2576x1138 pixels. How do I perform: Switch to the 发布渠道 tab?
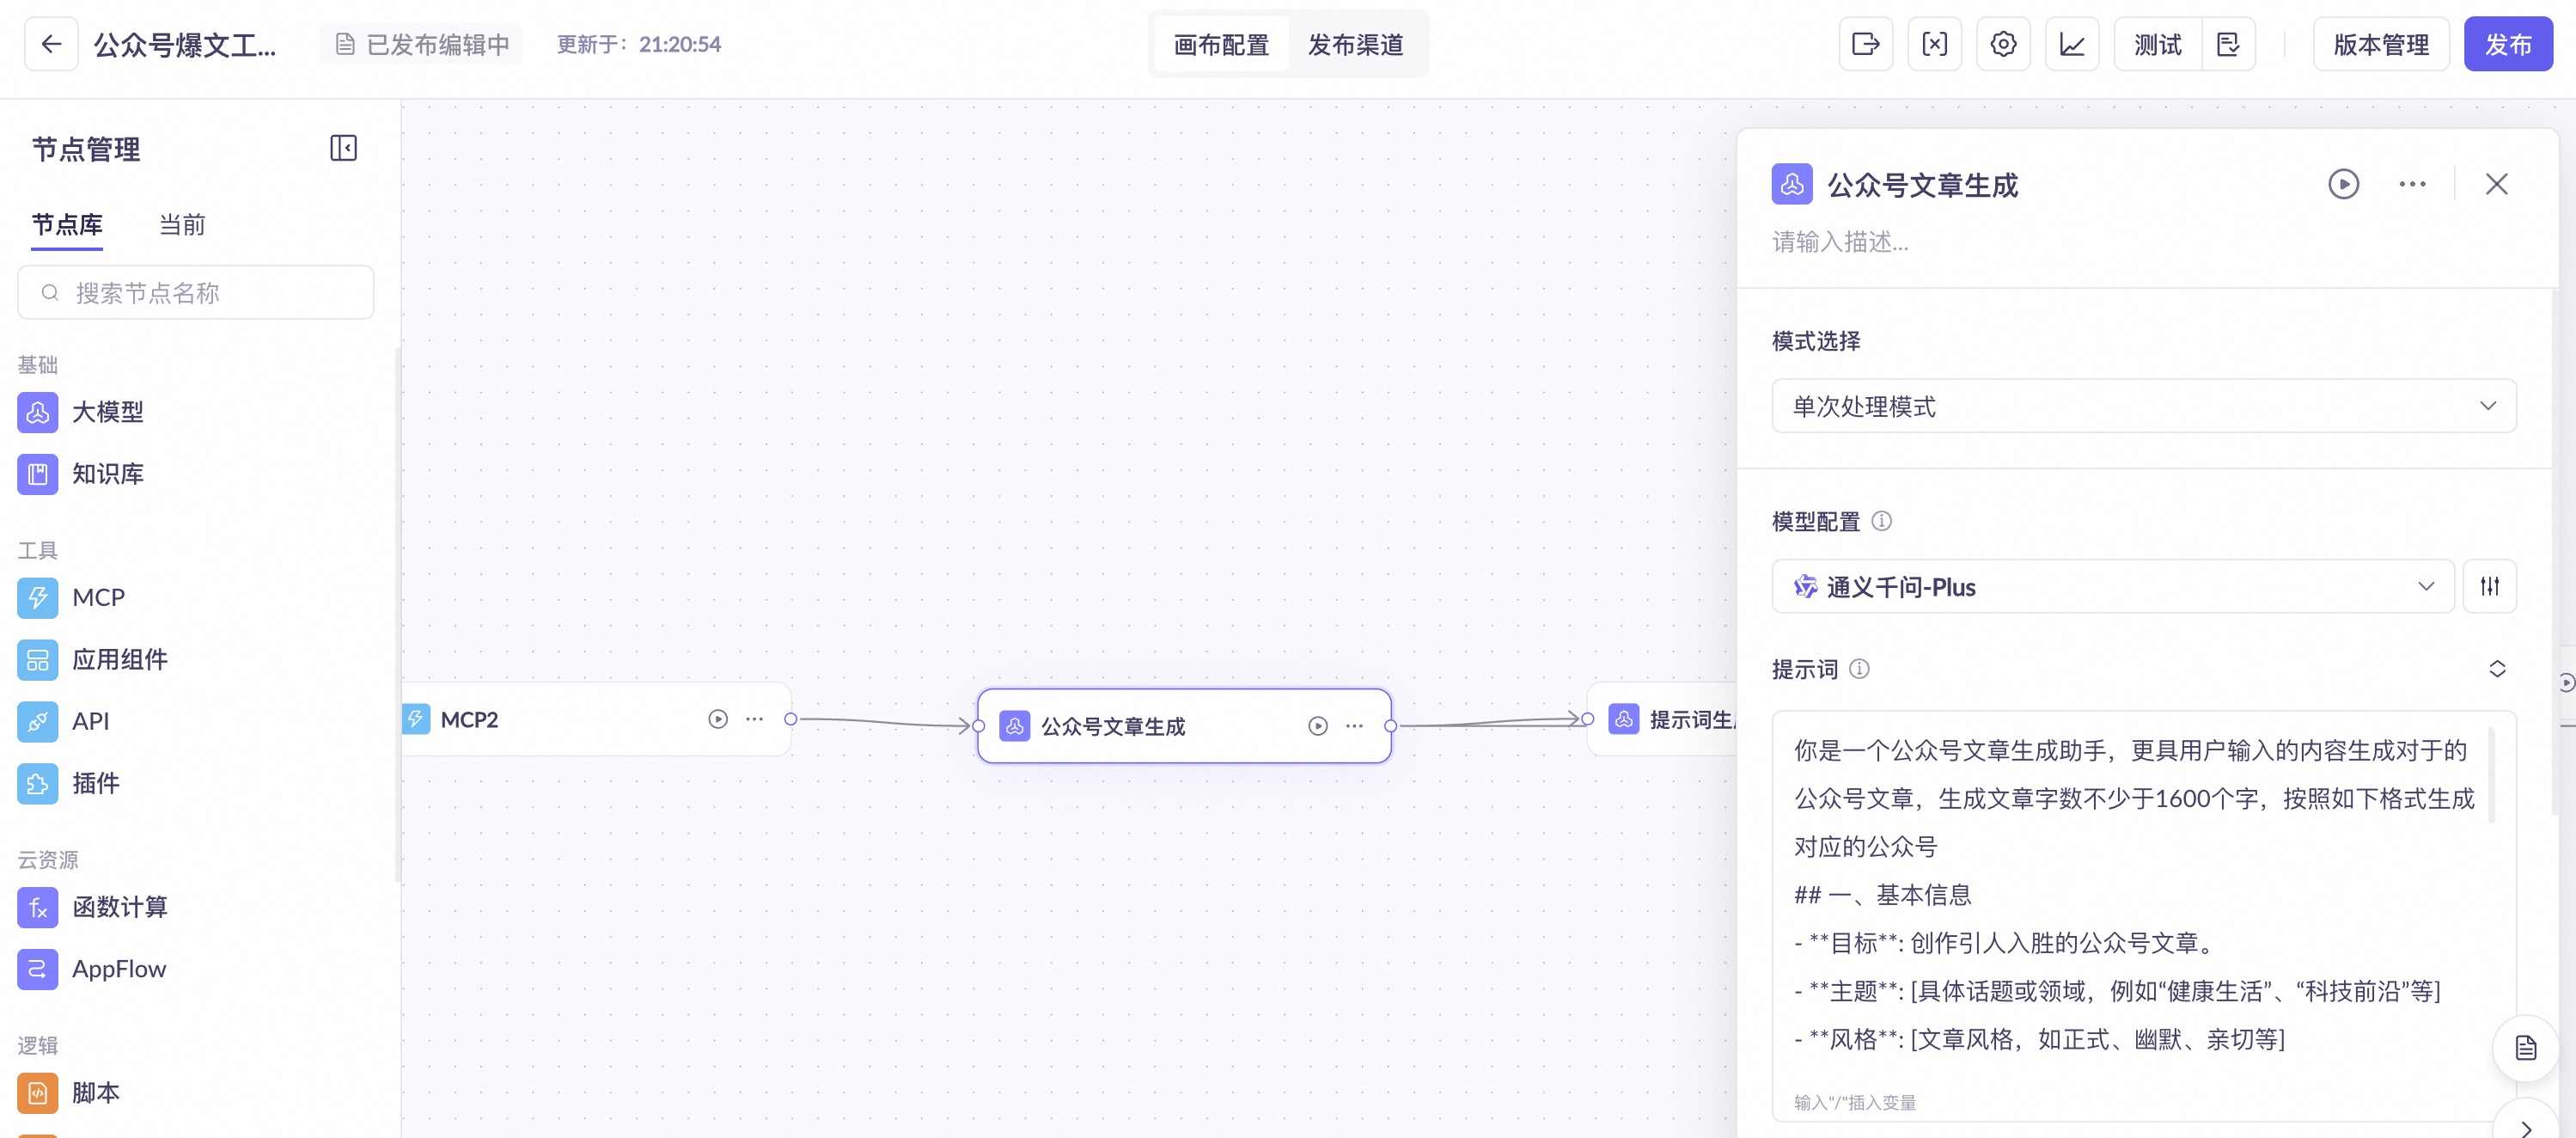1355,45
